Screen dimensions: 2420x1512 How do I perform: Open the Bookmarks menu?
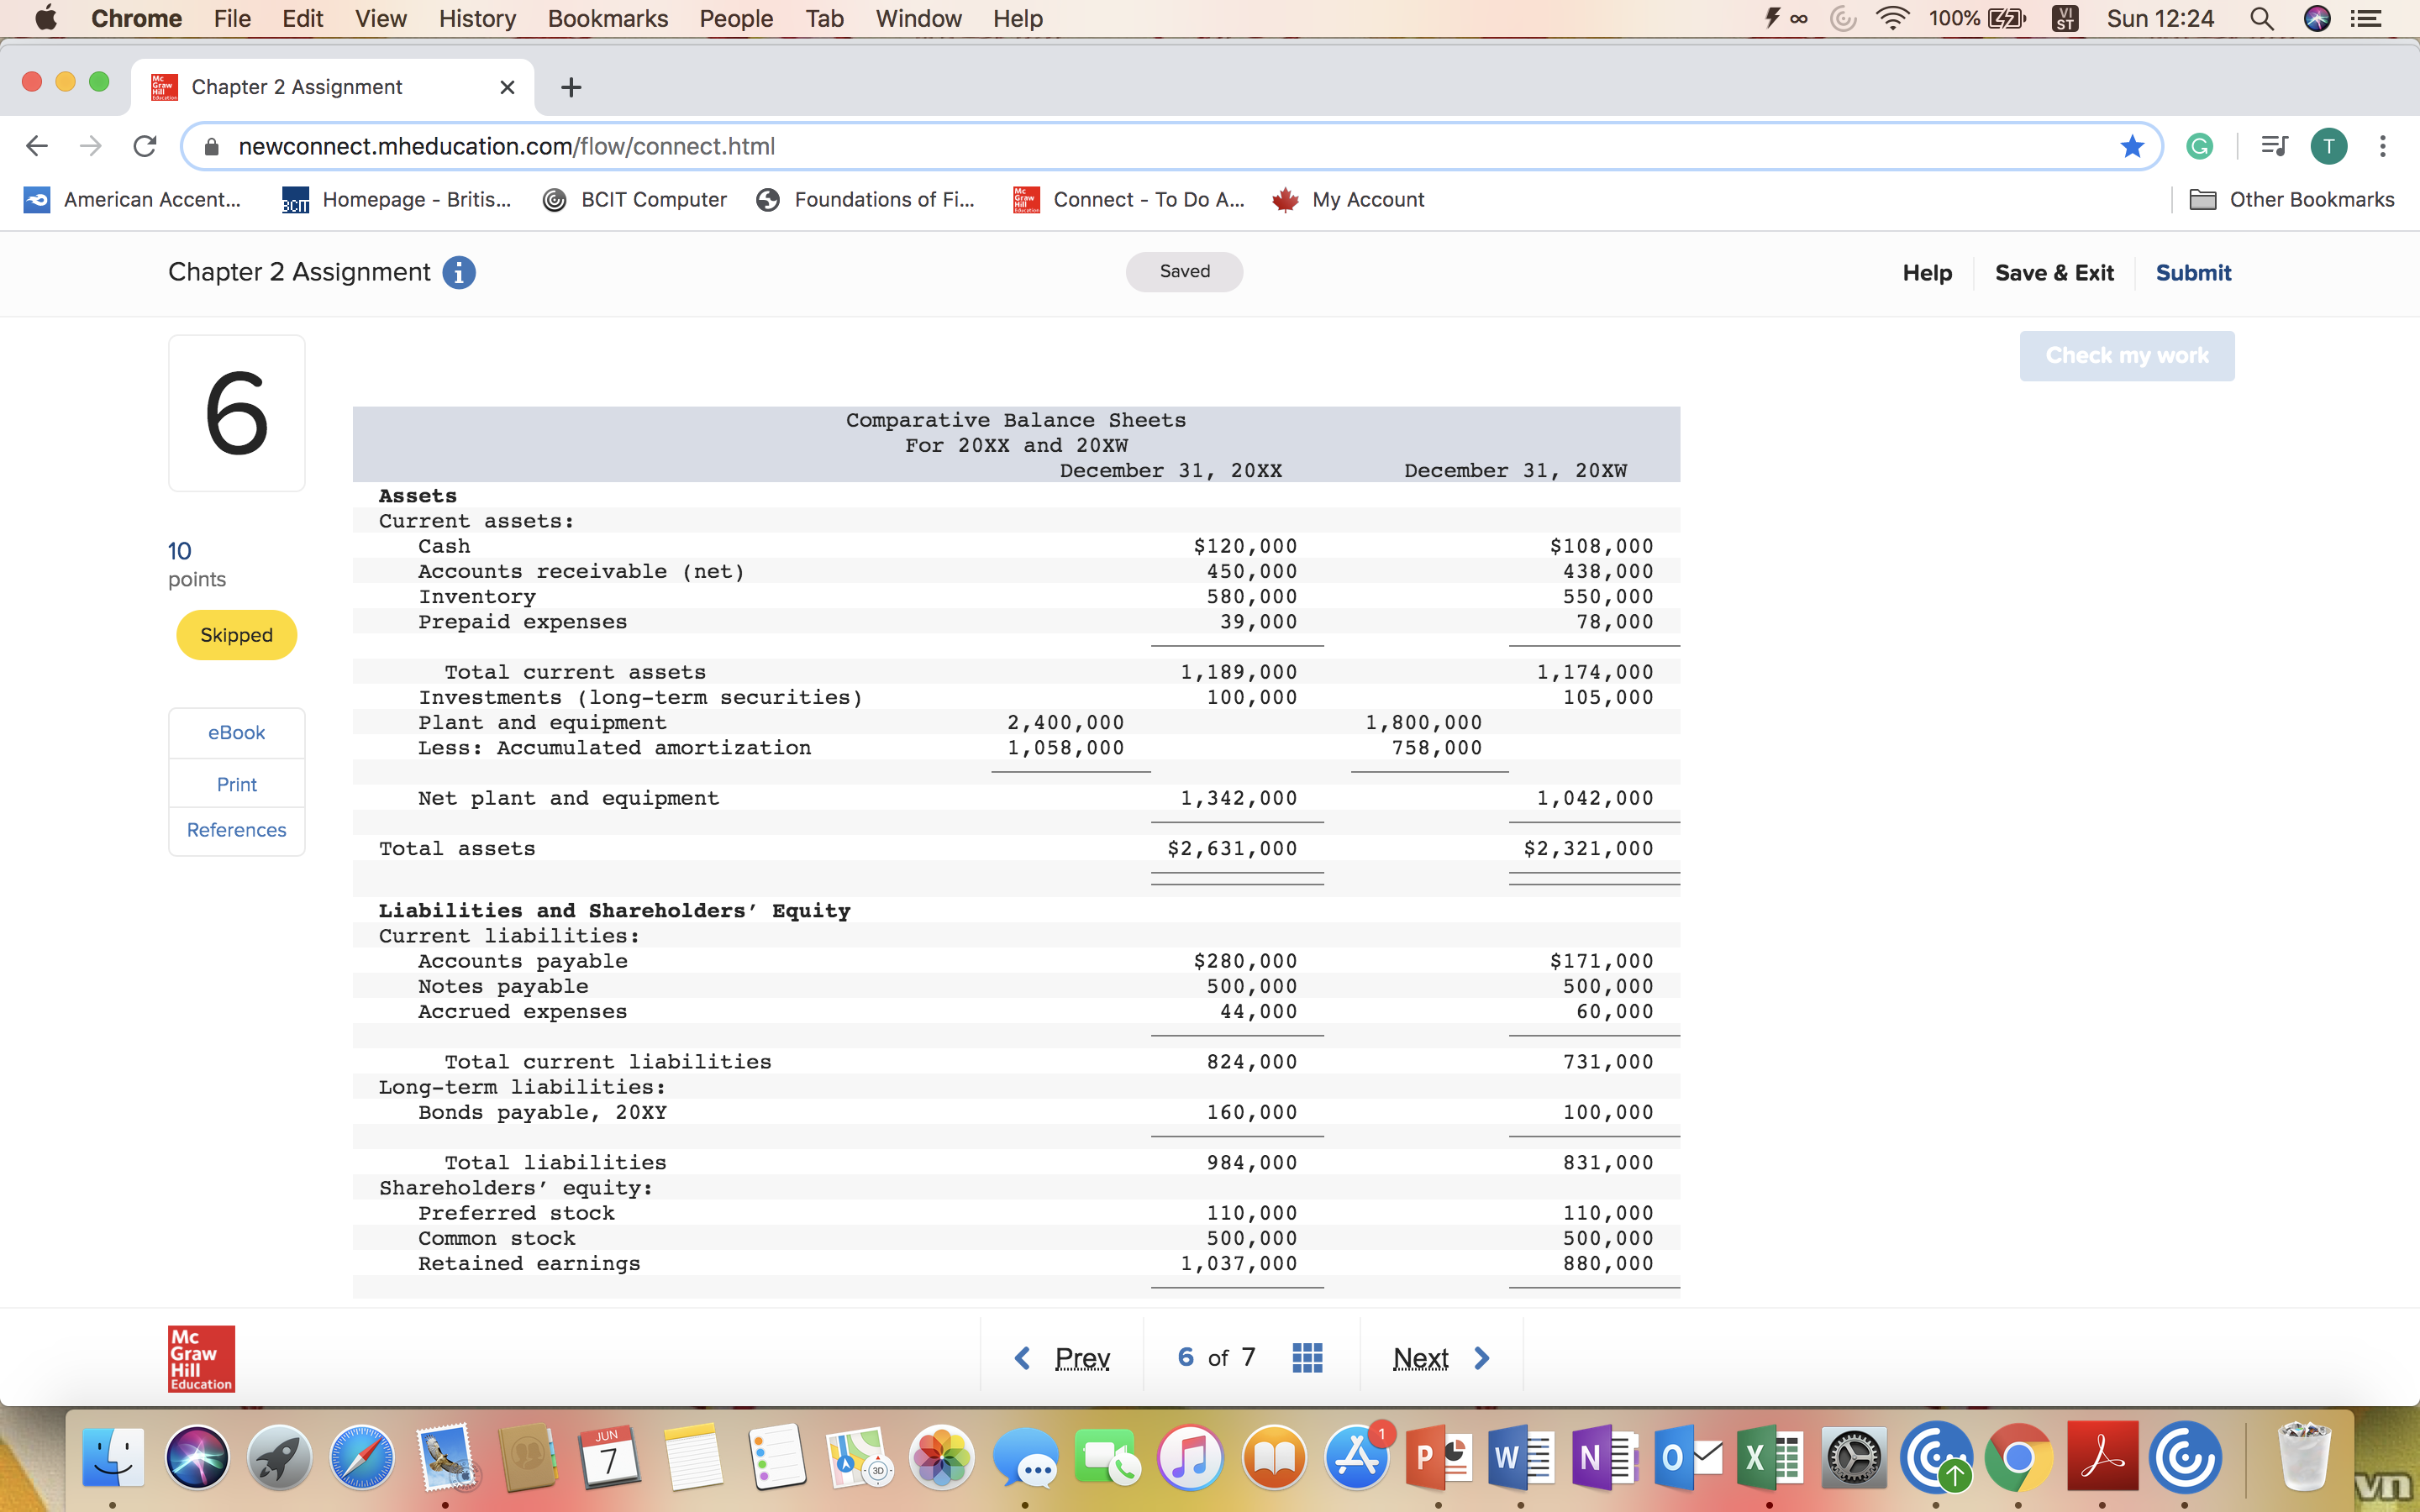(x=607, y=18)
